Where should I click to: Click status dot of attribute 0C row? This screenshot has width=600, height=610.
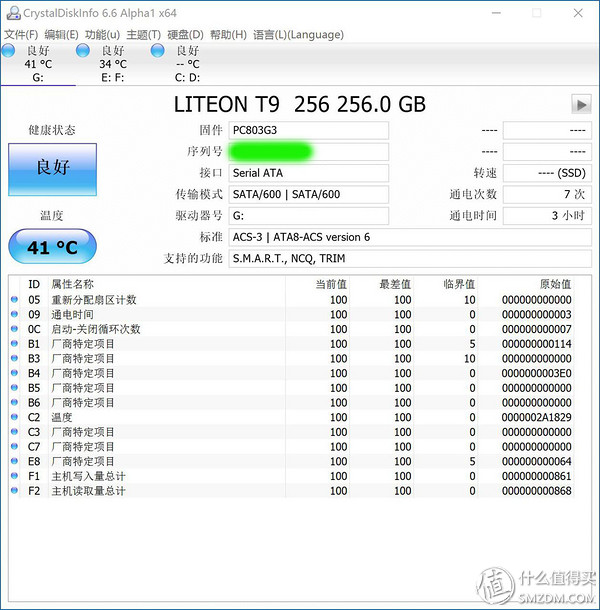coord(14,329)
